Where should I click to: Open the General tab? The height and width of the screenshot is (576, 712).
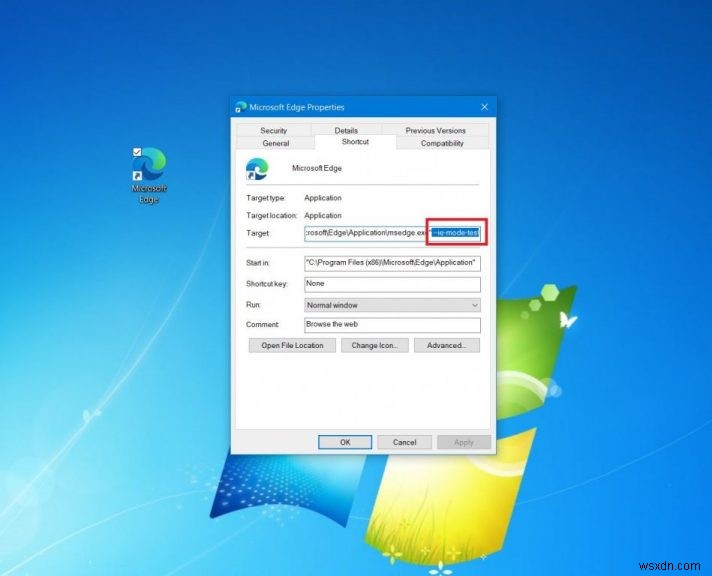(276, 143)
